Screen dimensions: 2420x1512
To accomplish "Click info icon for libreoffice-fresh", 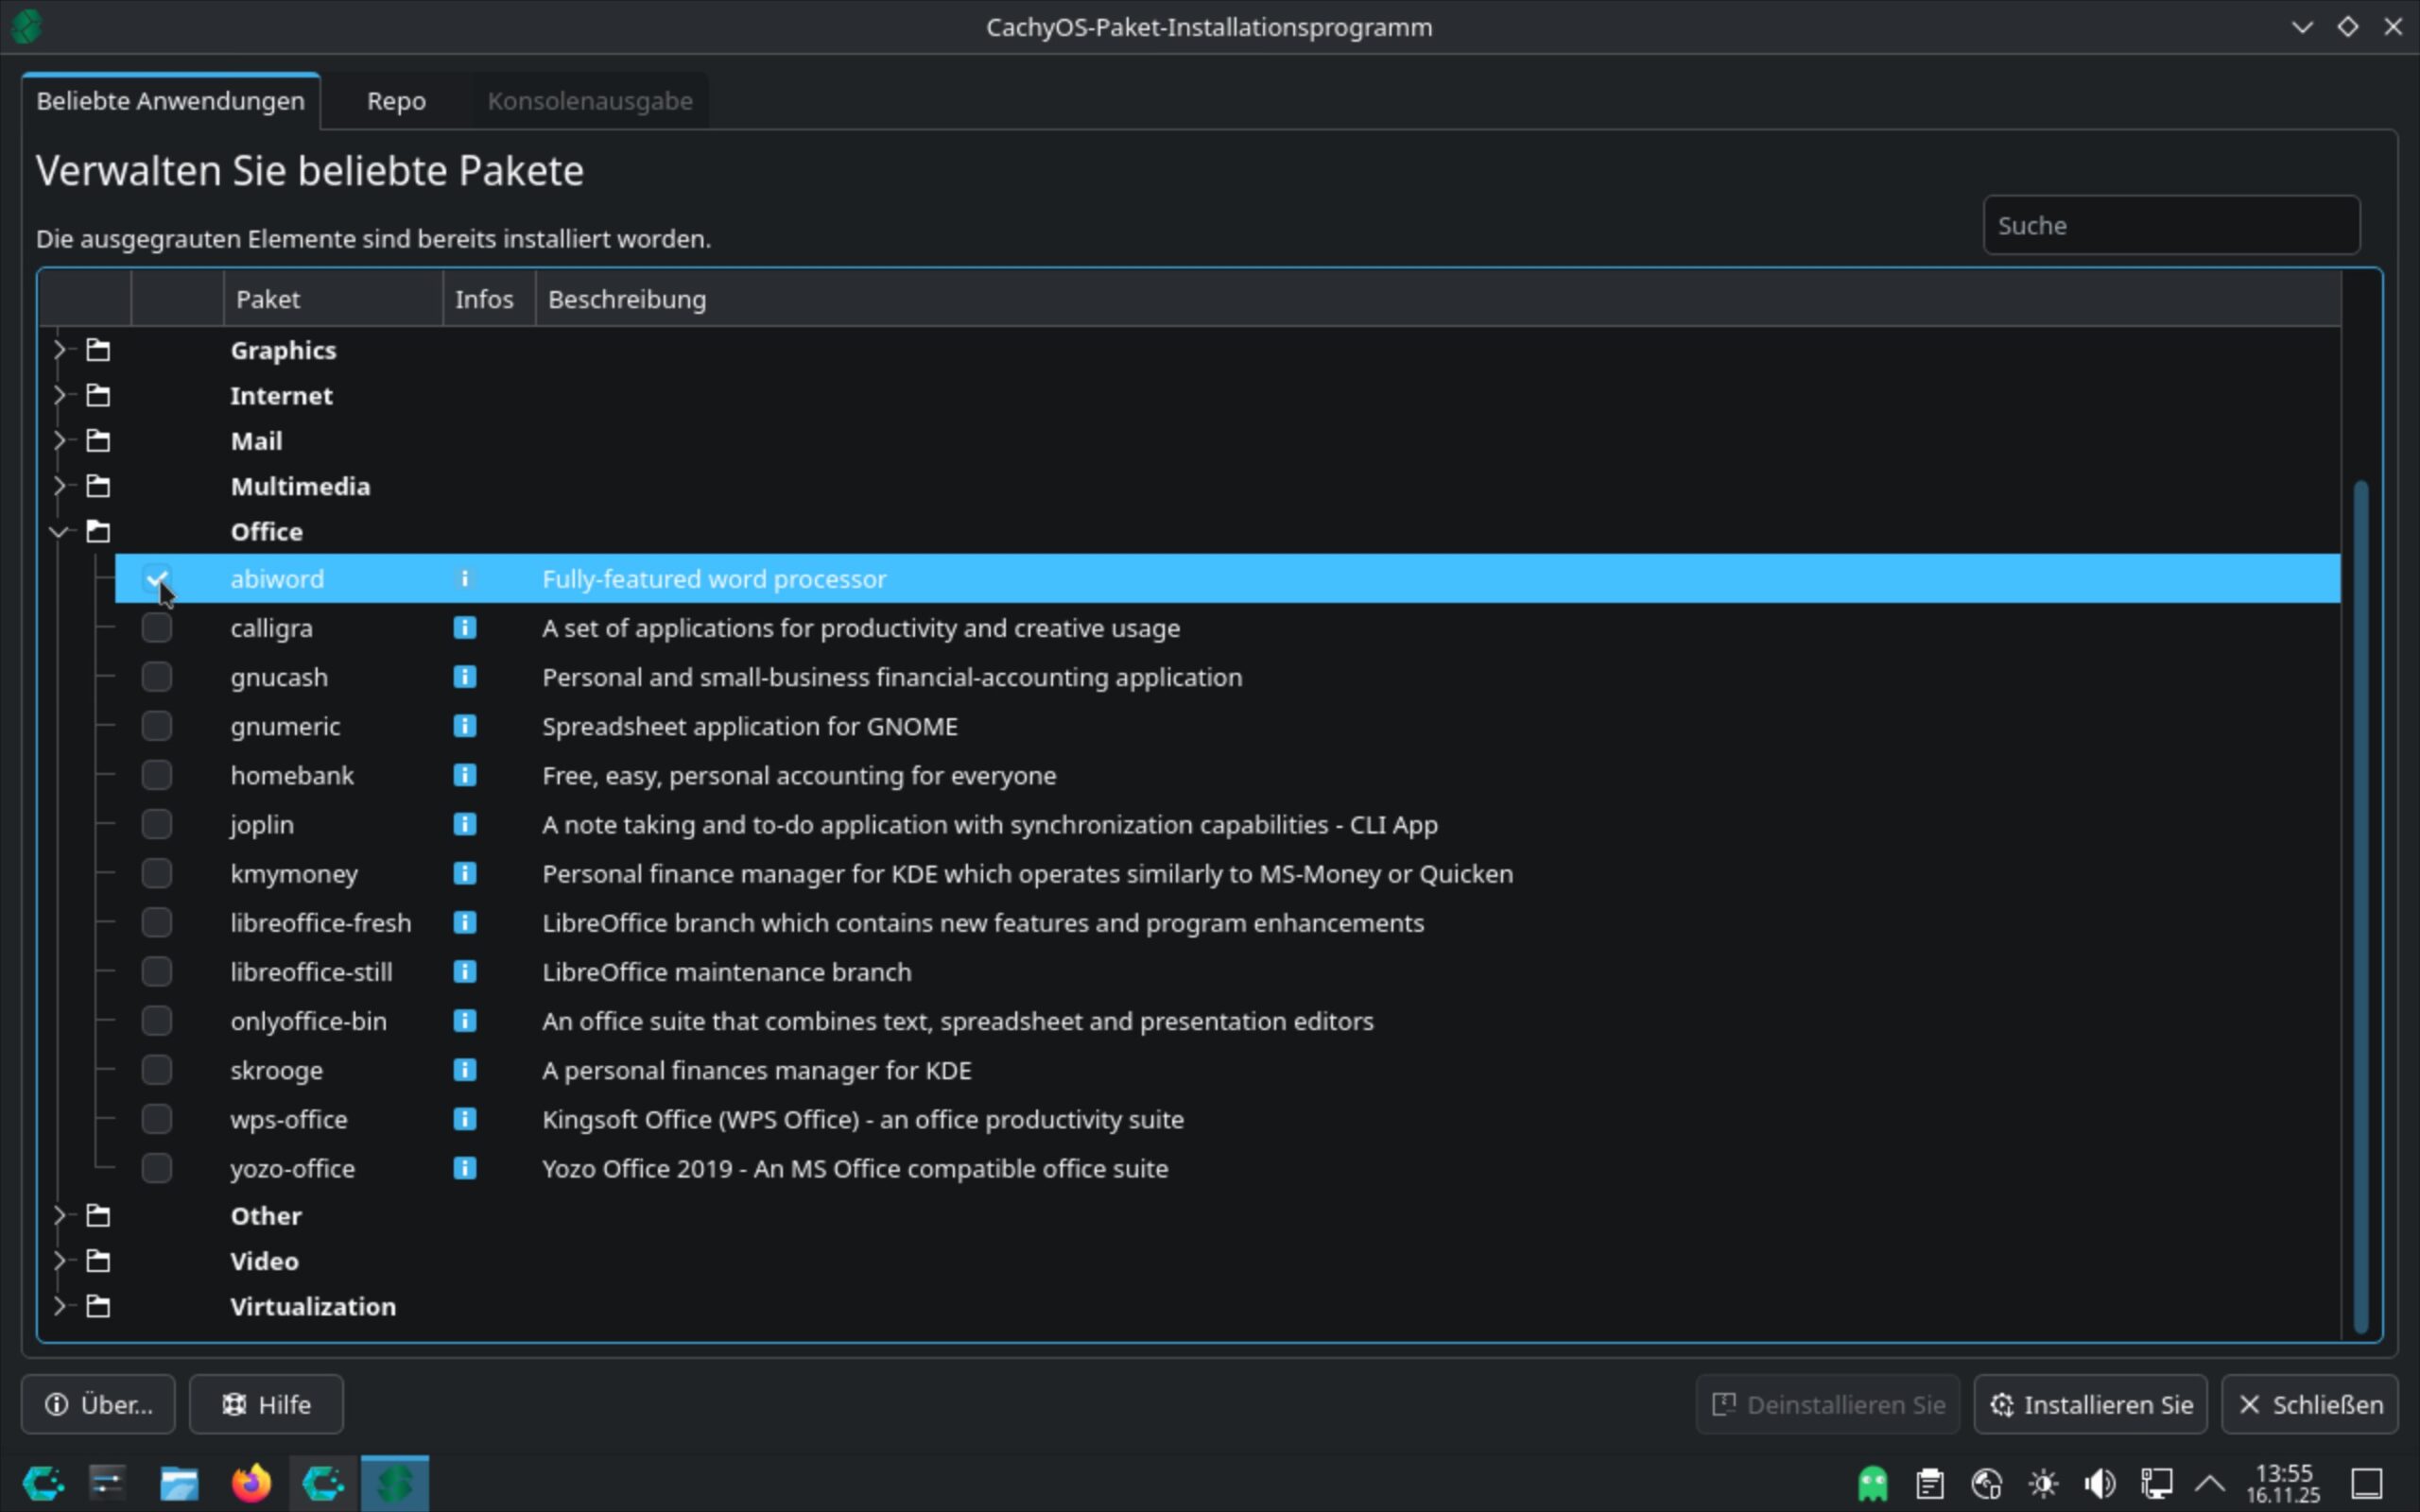I will pos(464,922).
